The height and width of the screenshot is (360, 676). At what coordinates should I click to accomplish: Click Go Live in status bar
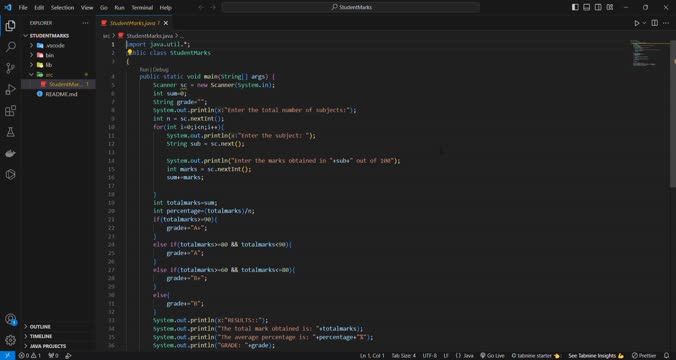coord(492,356)
